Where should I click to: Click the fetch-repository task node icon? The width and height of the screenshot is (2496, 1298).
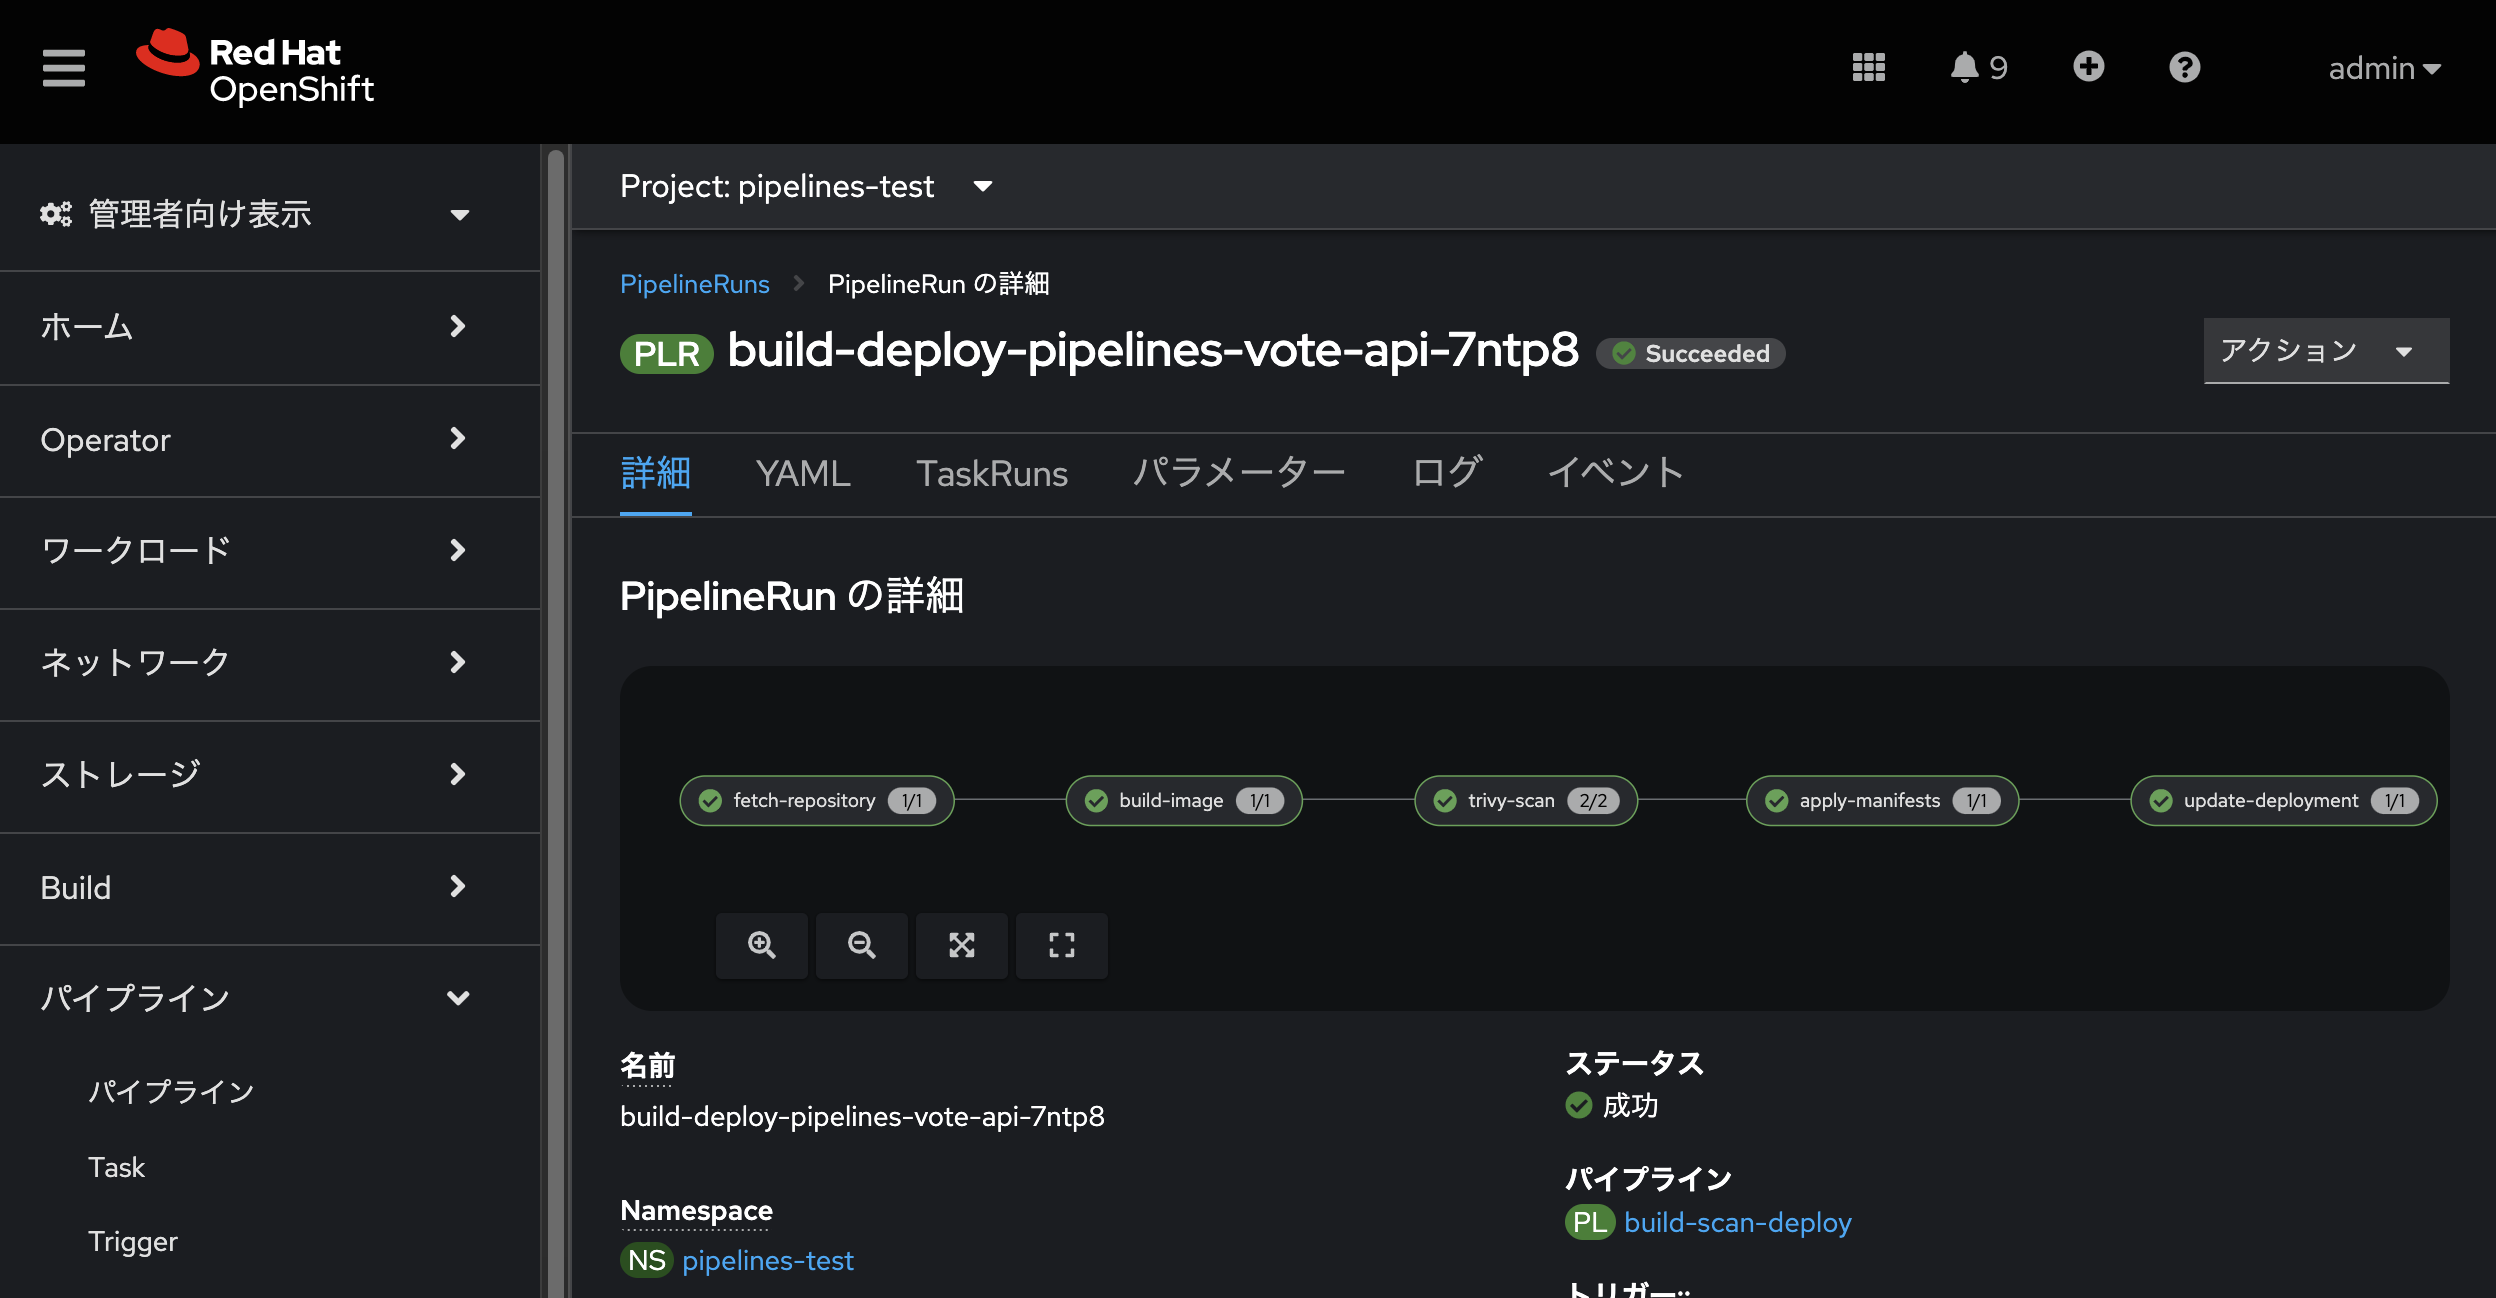tap(711, 799)
